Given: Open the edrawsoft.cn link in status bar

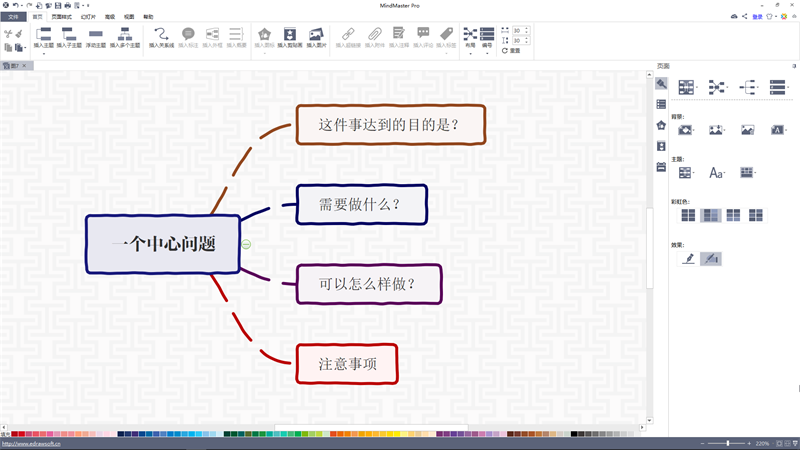Looking at the screenshot, I should pos(31,444).
